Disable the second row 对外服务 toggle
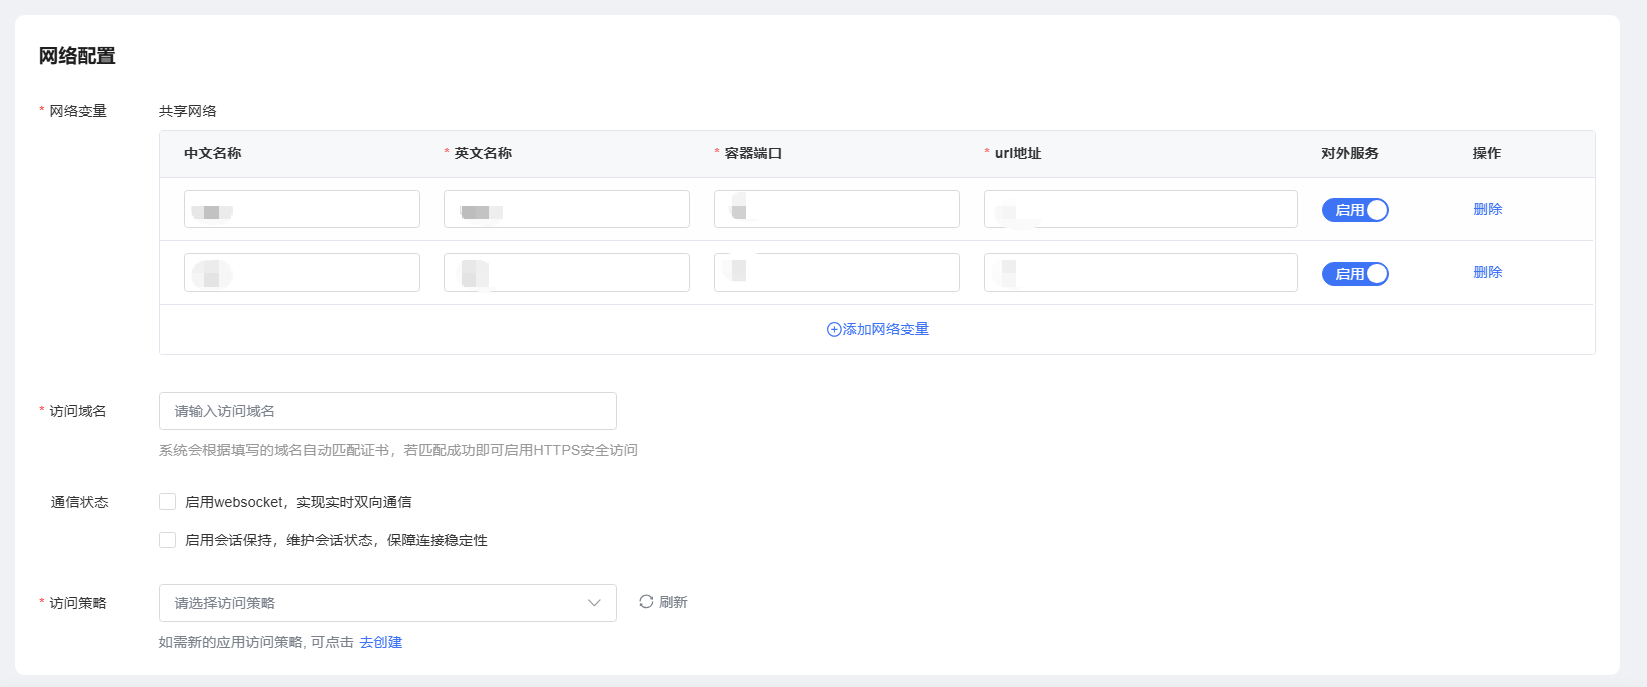The height and width of the screenshot is (687, 1647). point(1355,274)
